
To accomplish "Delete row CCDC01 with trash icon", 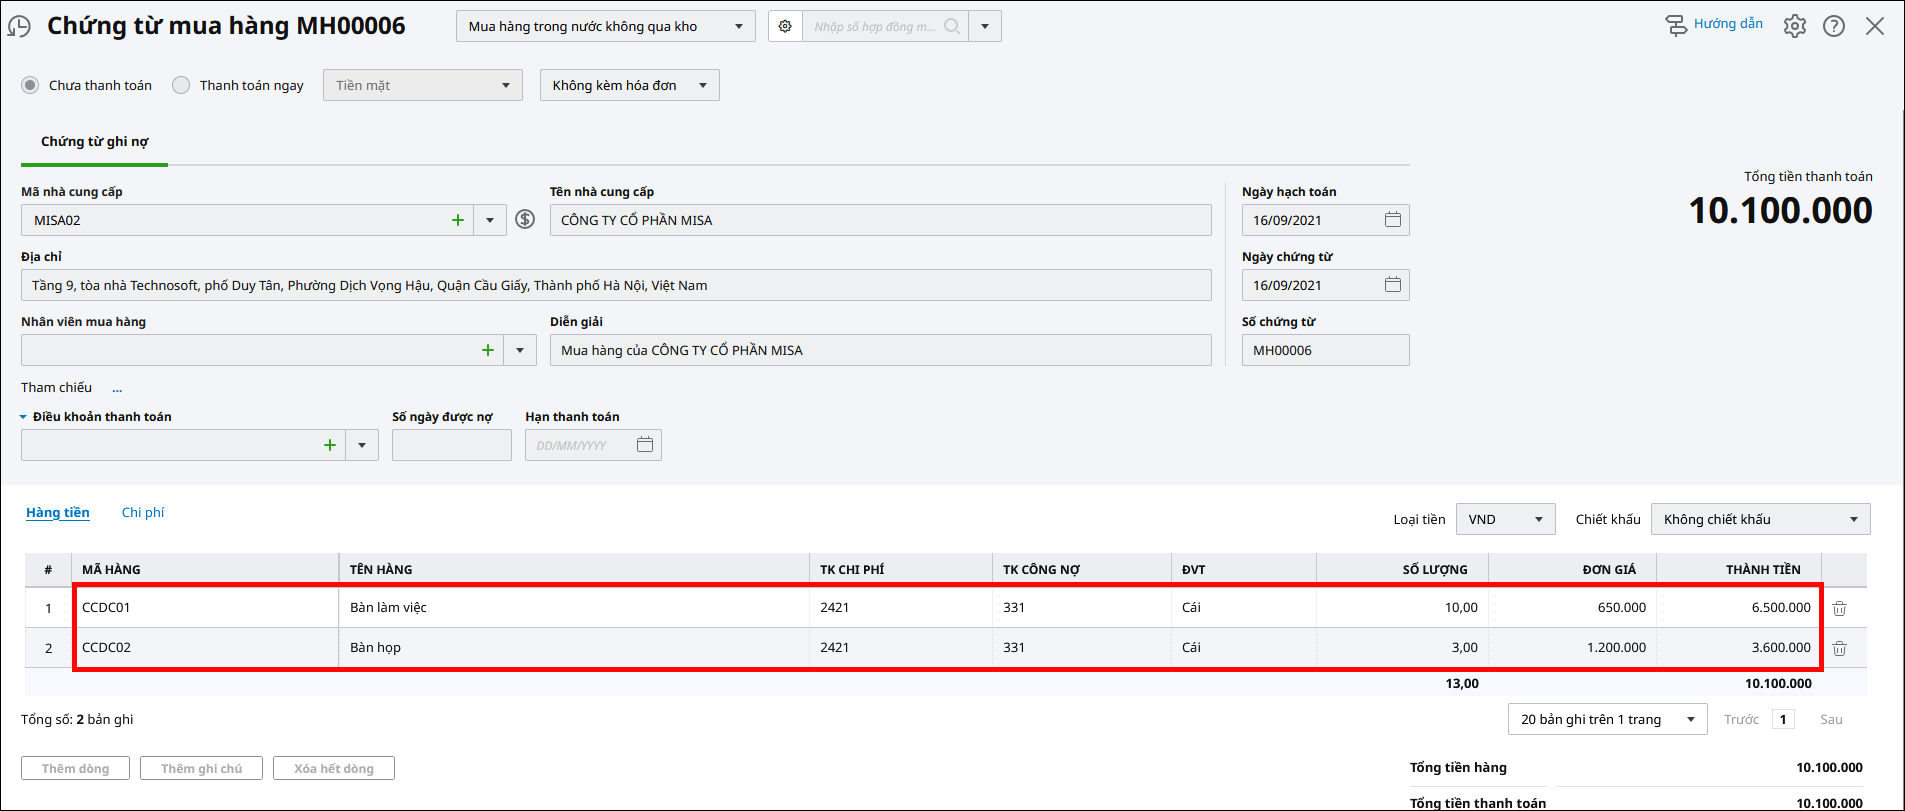I will (1839, 608).
